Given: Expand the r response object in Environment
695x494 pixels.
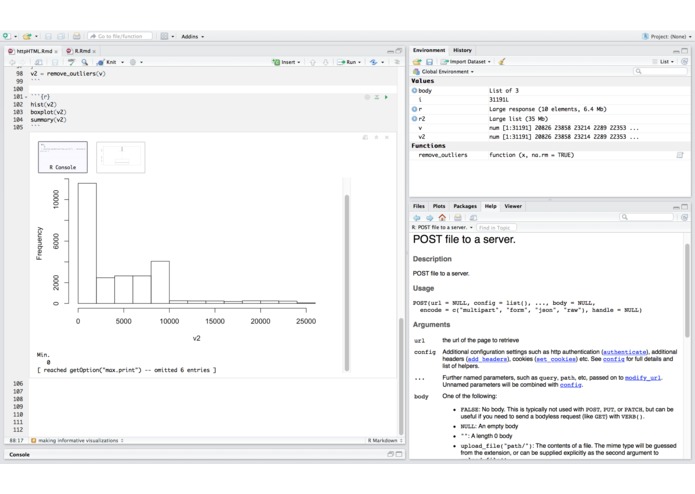Looking at the screenshot, I should click(414, 109).
